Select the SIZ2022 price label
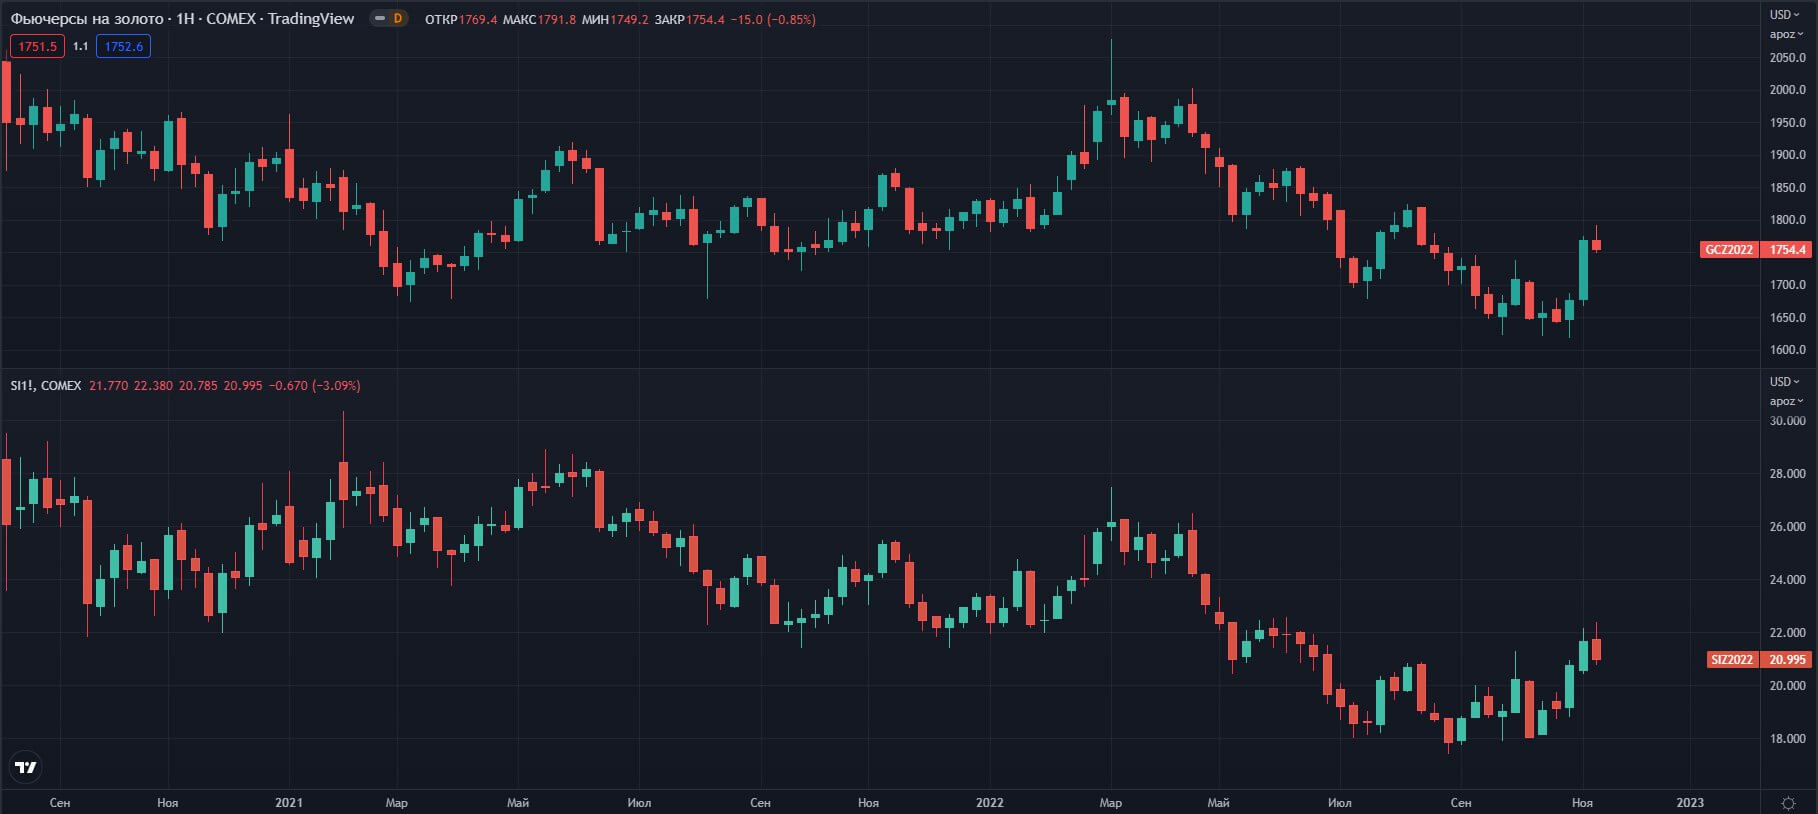1818x814 pixels. point(1732,660)
